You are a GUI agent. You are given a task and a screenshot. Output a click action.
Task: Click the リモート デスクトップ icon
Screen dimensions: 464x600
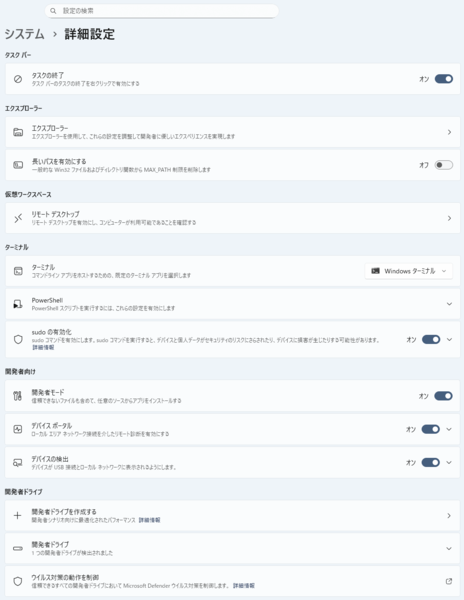[18, 218]
